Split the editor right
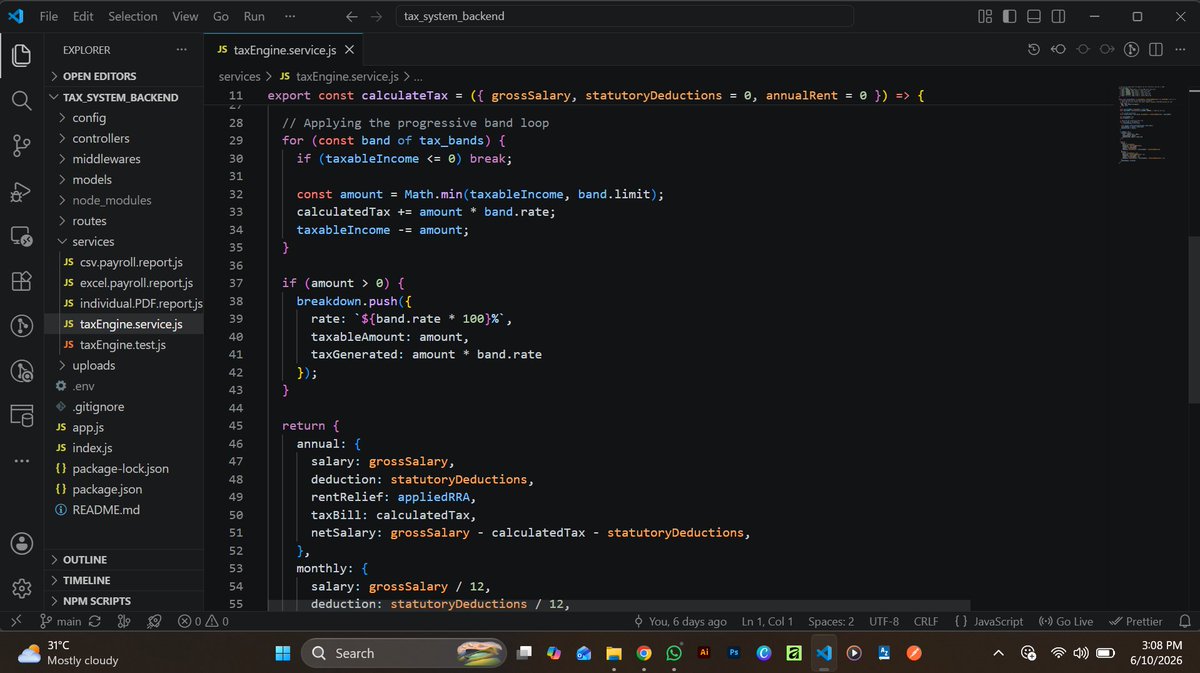The width and height of the screenshot is (1200, 673). (x=1156, y=50)
